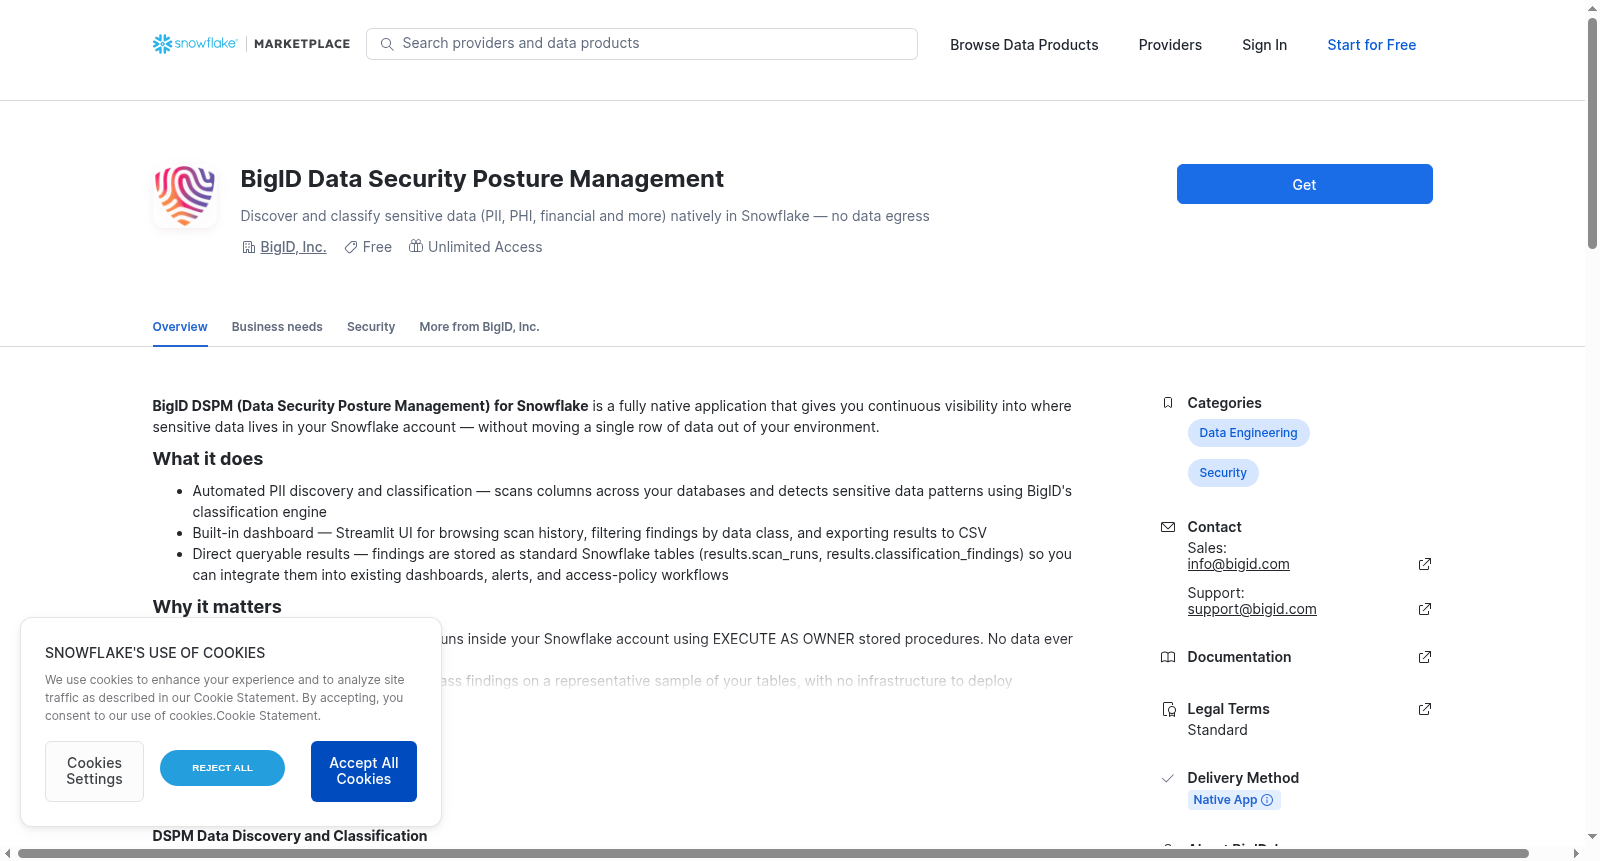The image size is (1600, 861).
Task: Click the Documentation book icon
Action: point(1168,657)
